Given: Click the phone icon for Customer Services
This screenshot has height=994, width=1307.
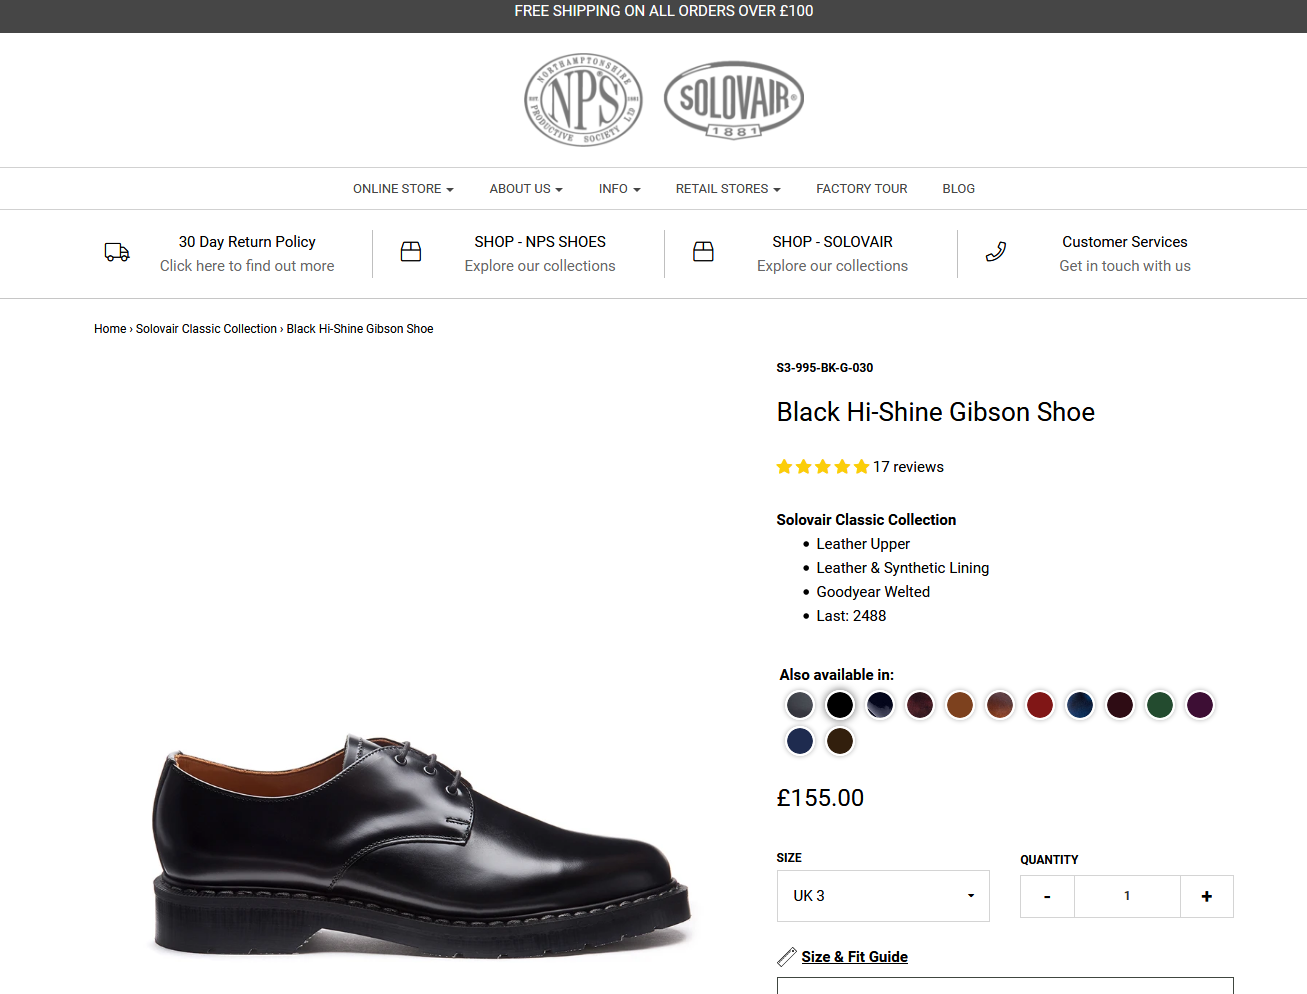Looking at the screenshot, I should (x=996, y=252).
